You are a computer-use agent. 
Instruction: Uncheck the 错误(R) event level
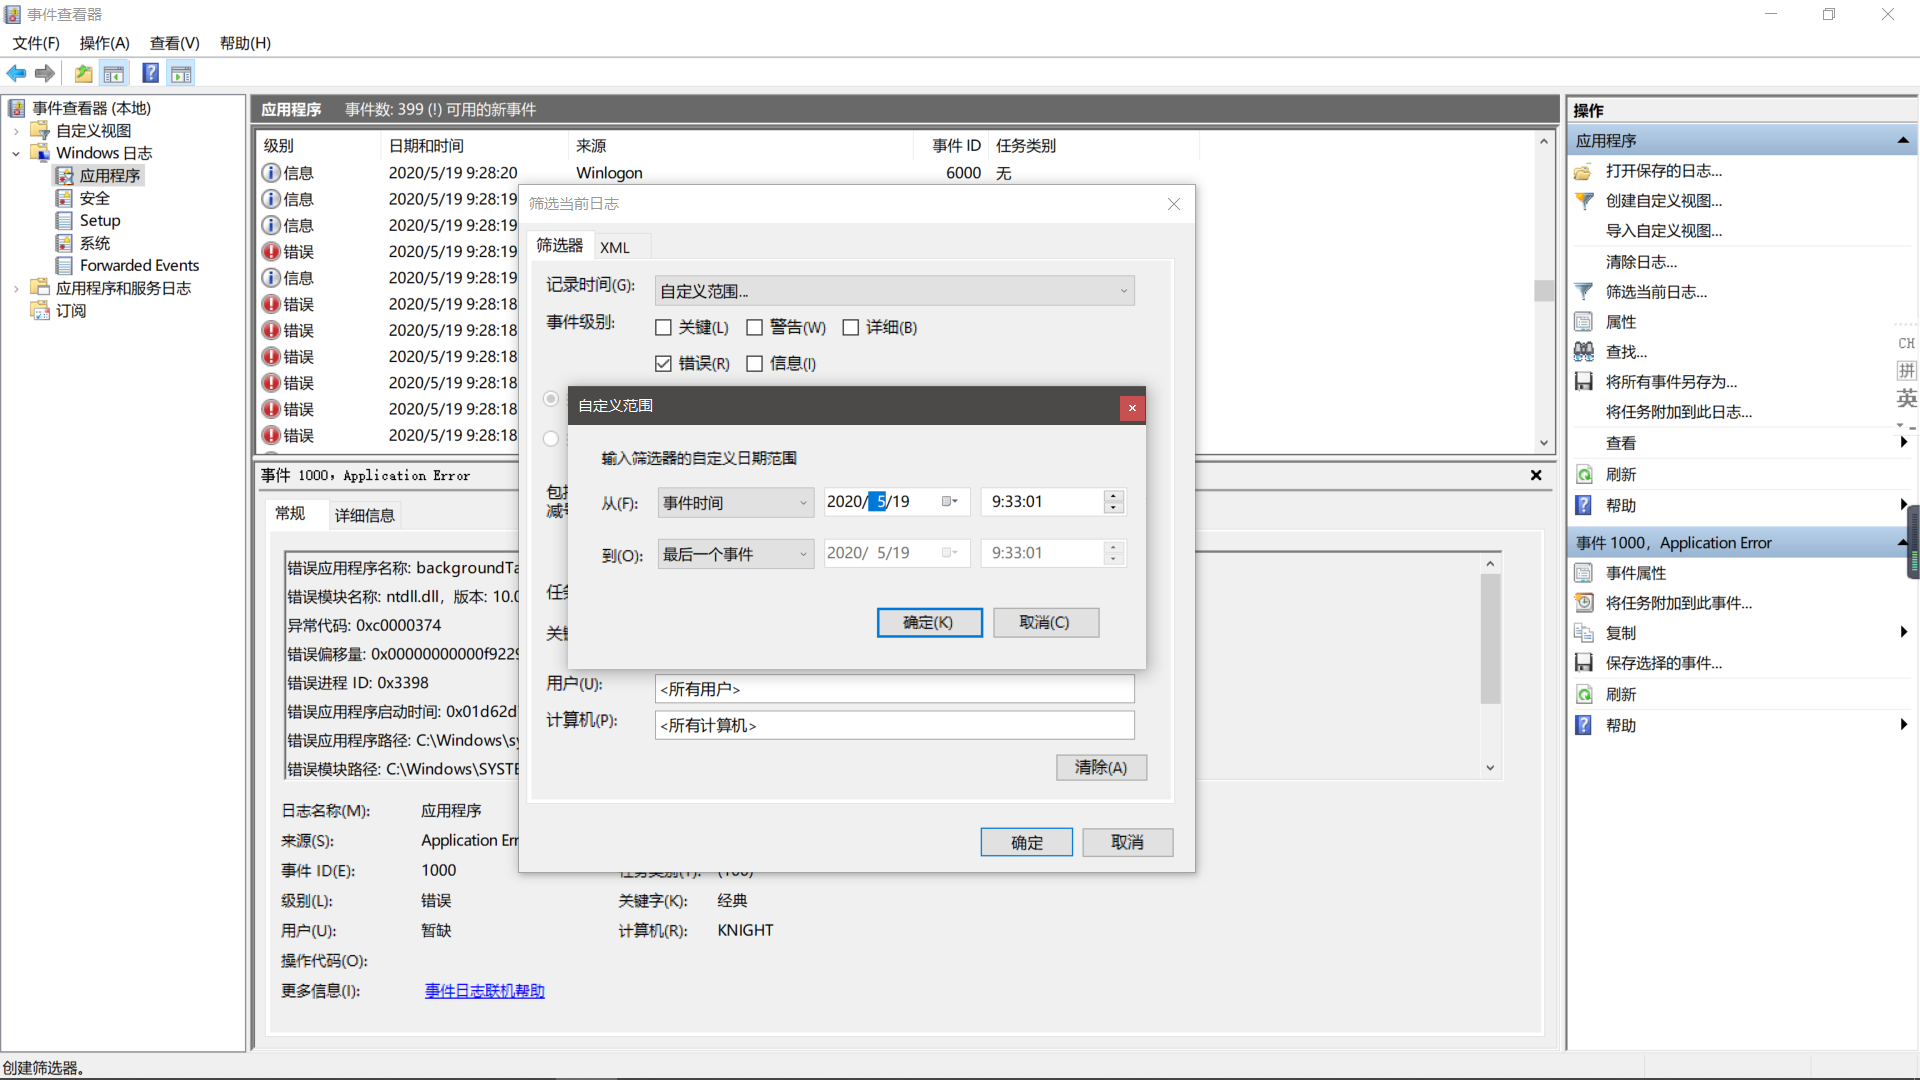point(664,363)
